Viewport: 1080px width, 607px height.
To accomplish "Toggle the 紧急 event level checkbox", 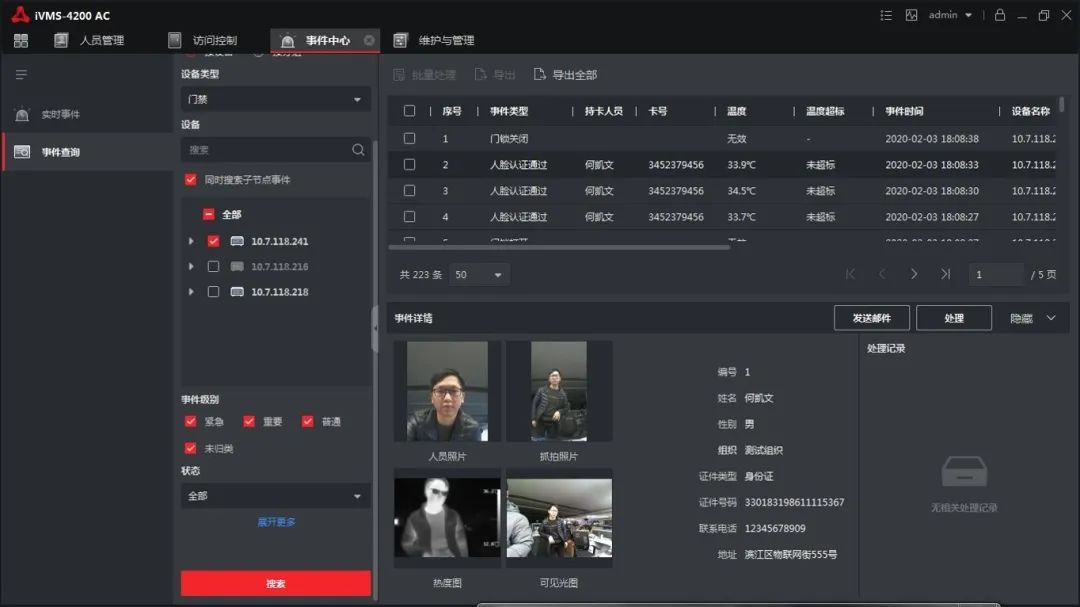I will [191, 422].
